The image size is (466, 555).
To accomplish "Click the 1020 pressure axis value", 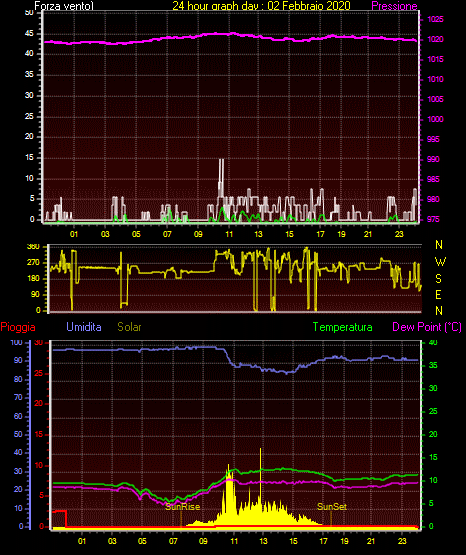I will 435,39.
